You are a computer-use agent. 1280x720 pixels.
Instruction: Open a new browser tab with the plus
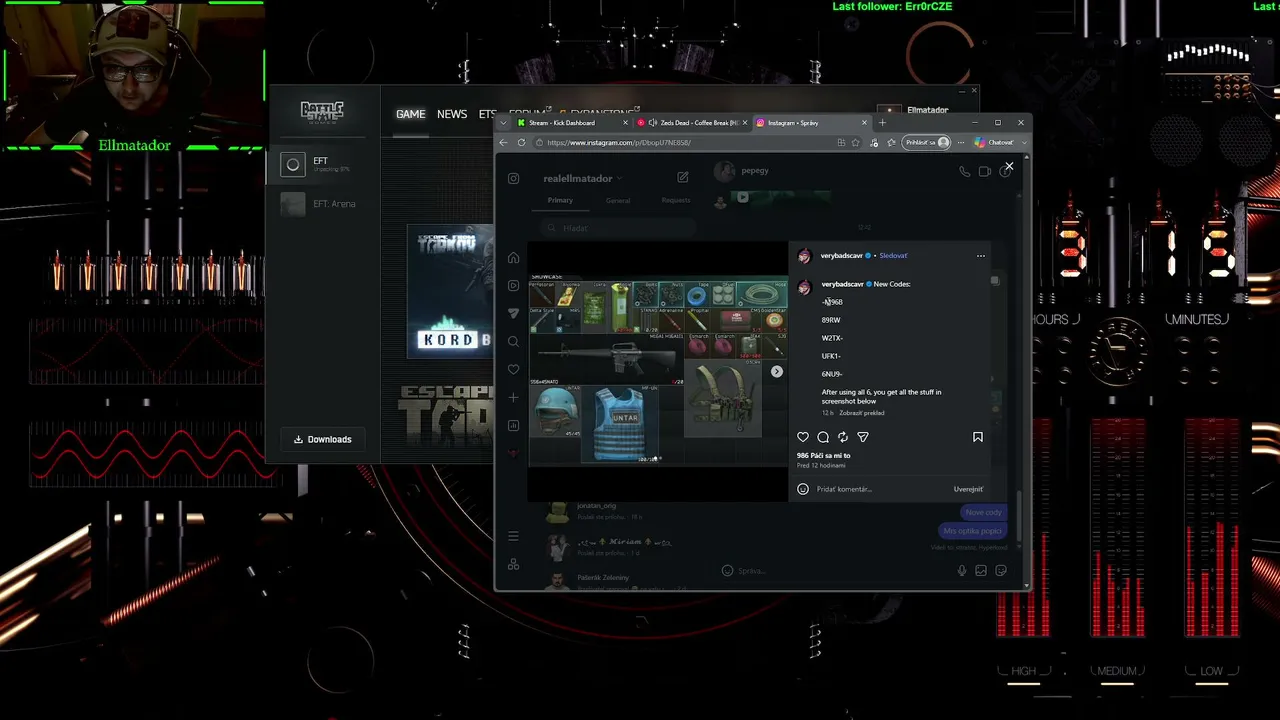click(882, 123)
